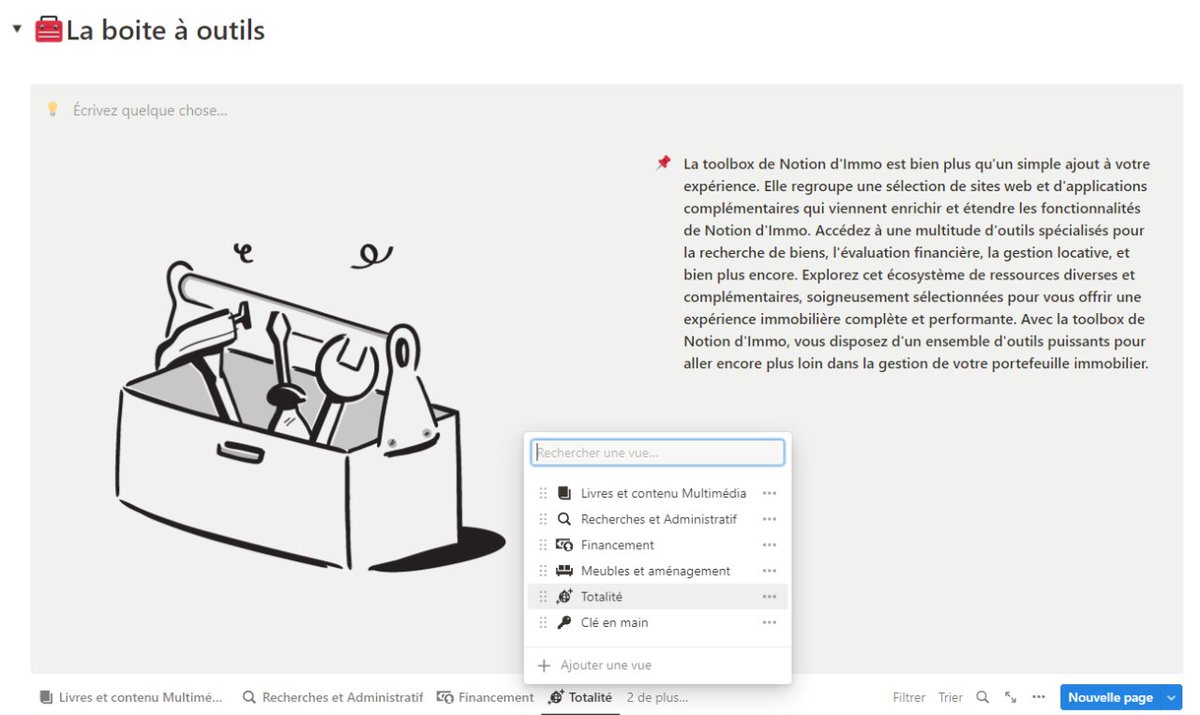Click the database search magnifier icon
The width and height of the screenshot is (1200, 715).
(983, 698)
